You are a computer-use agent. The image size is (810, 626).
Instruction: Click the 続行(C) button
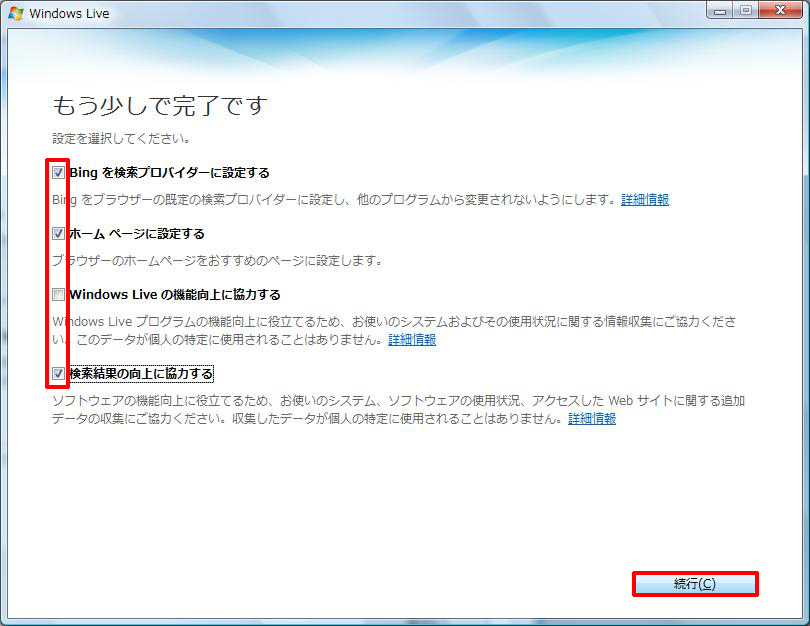[x=695, y=584]
